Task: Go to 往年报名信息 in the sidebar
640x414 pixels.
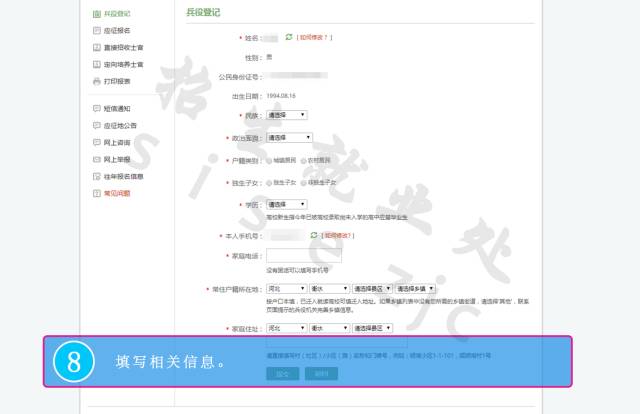Action: [x=123, y=176]
